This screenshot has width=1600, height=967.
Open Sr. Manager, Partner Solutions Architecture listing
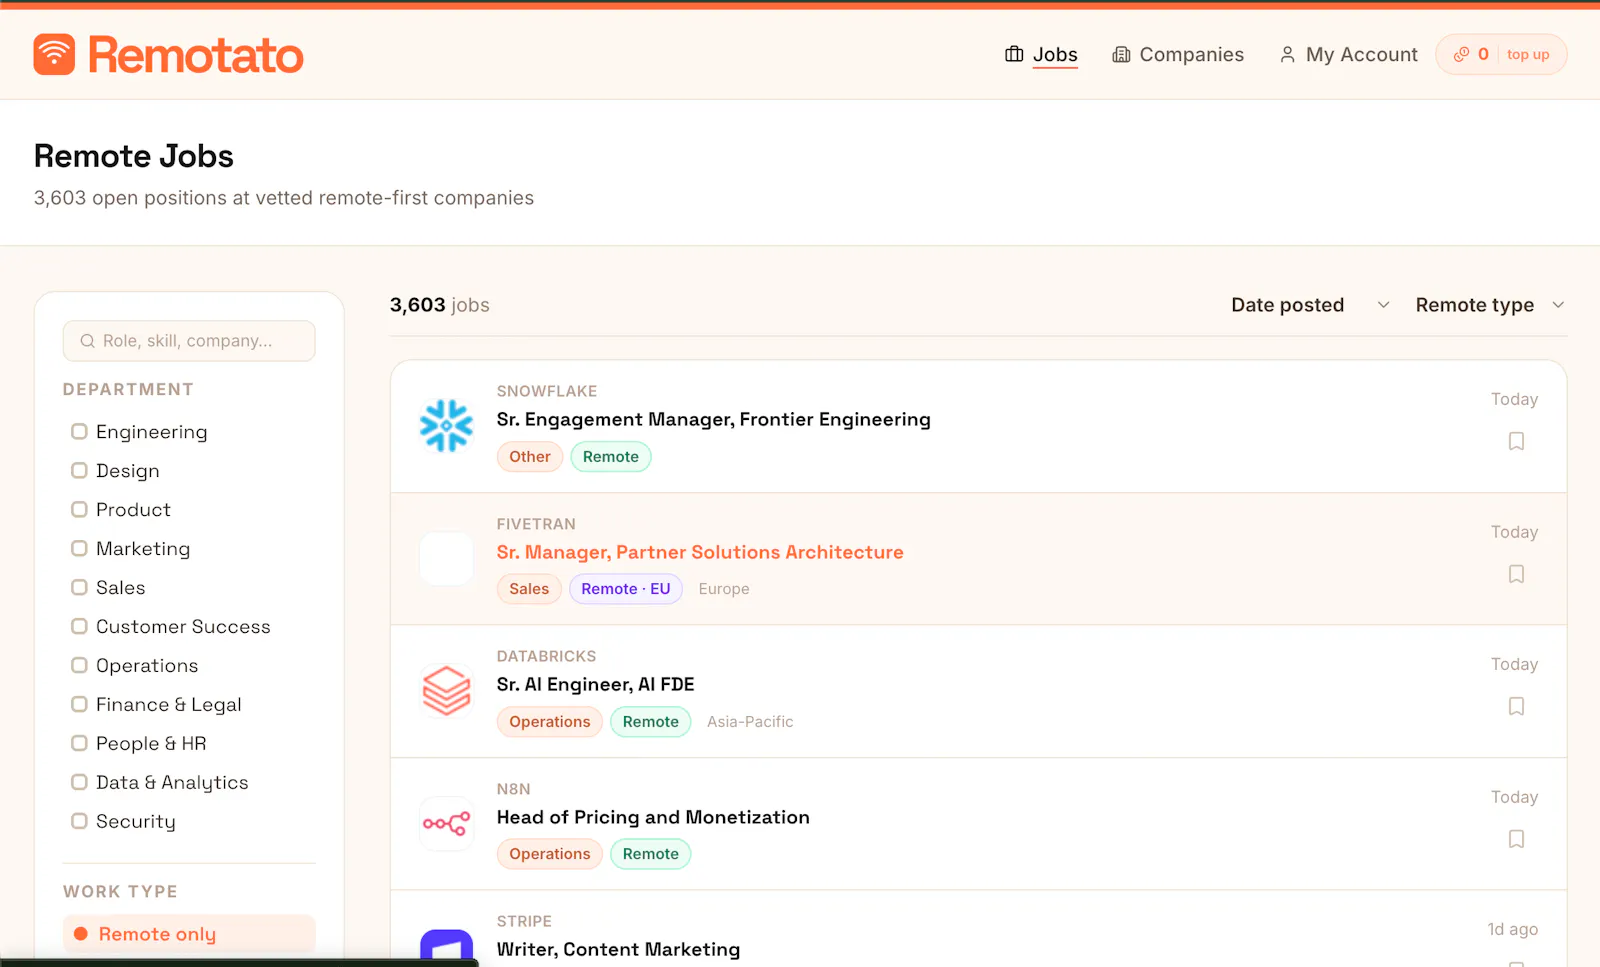(x=700, y=552)
